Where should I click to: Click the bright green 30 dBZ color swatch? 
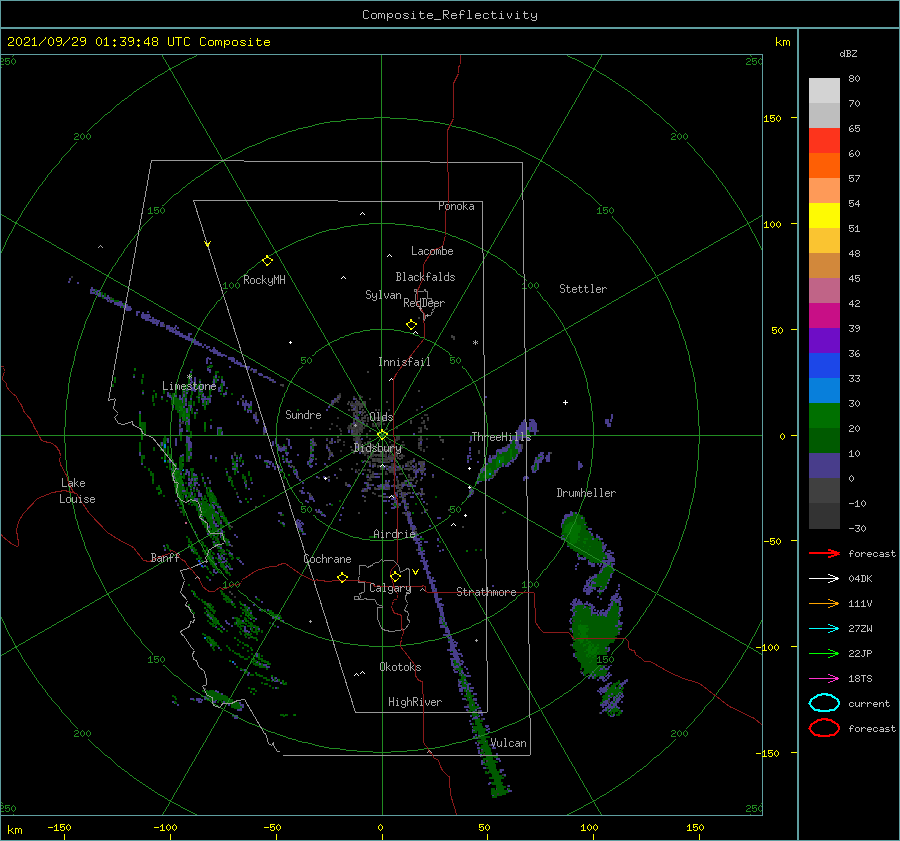824,416
